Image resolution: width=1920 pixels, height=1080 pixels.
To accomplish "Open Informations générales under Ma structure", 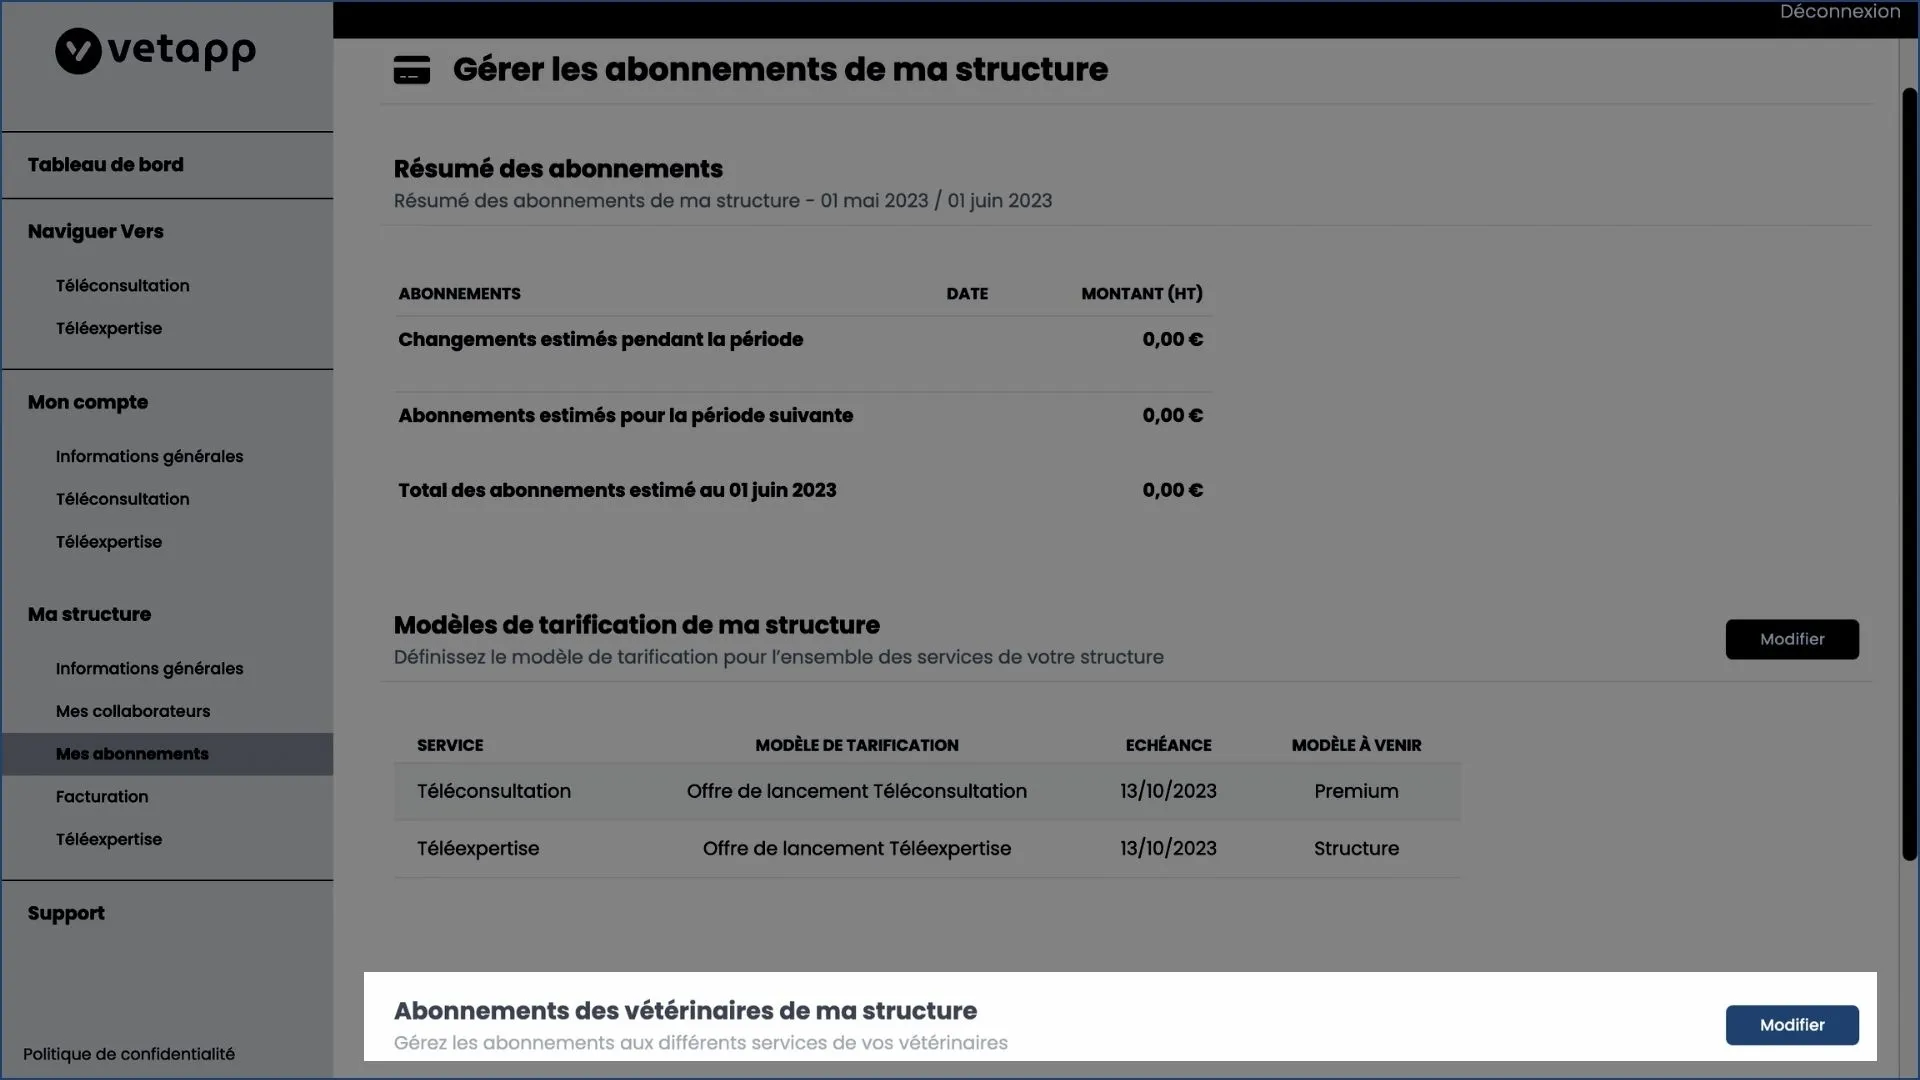I will (x=150, y=669).
